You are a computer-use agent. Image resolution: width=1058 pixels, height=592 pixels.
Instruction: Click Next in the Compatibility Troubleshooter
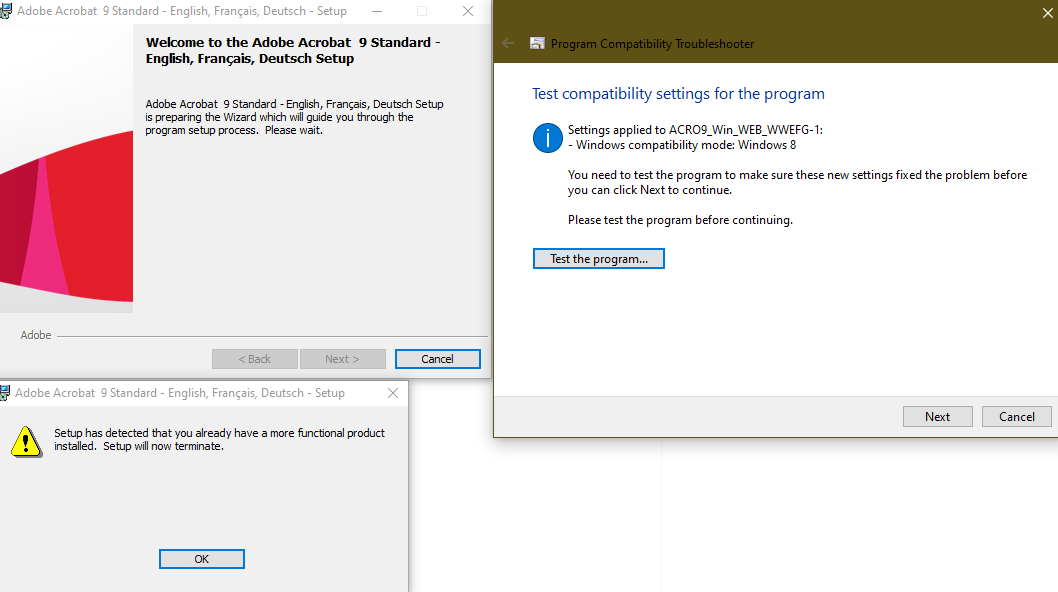[937, 416]
